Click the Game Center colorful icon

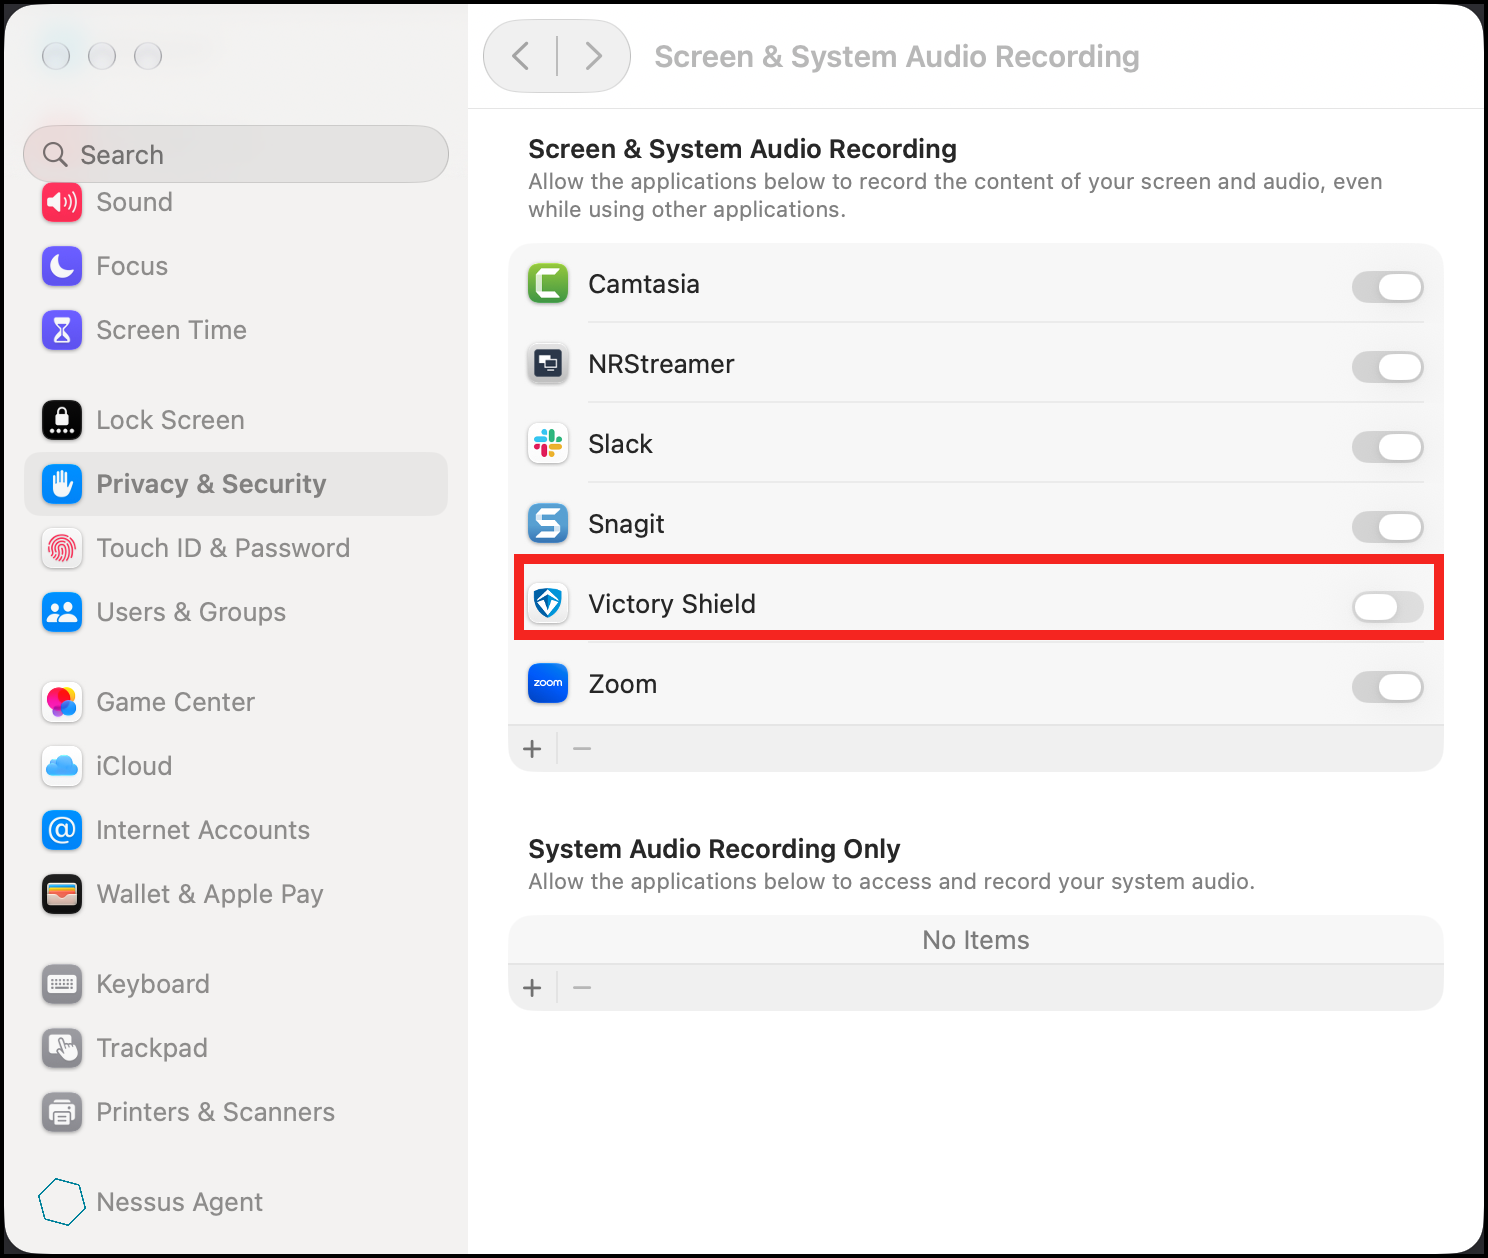(x=62, y=702)
